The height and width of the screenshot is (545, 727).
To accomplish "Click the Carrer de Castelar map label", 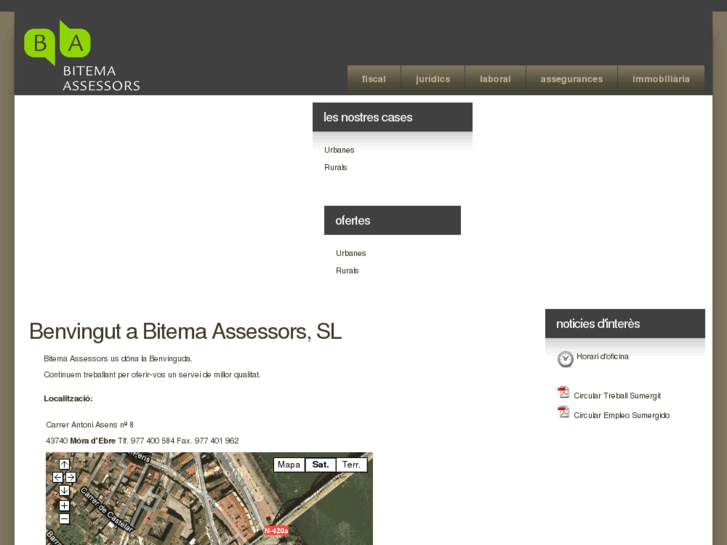I will click(107, 509).
